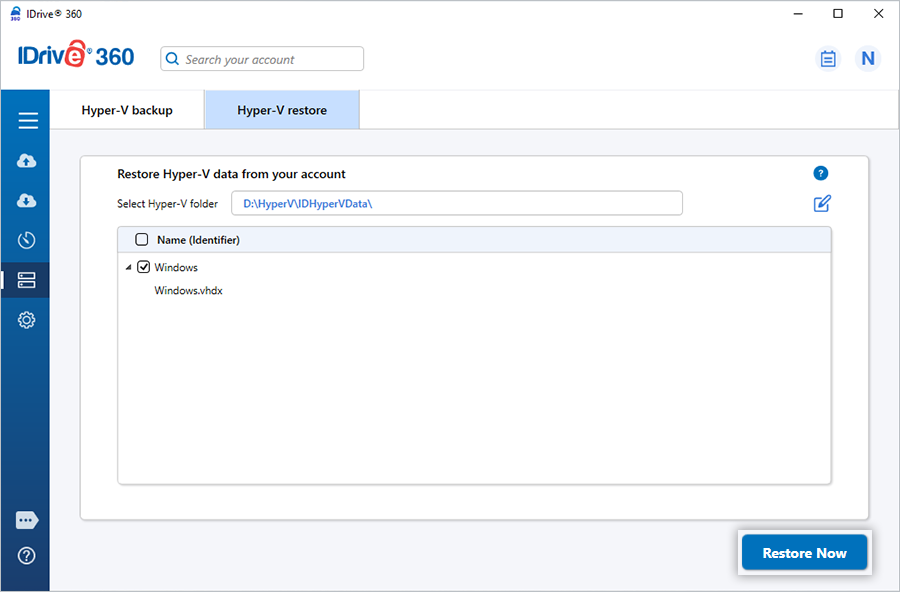Viewport: 900px width, 592px height.
Task: Open the N profile avatar
Action: point(867,59)
